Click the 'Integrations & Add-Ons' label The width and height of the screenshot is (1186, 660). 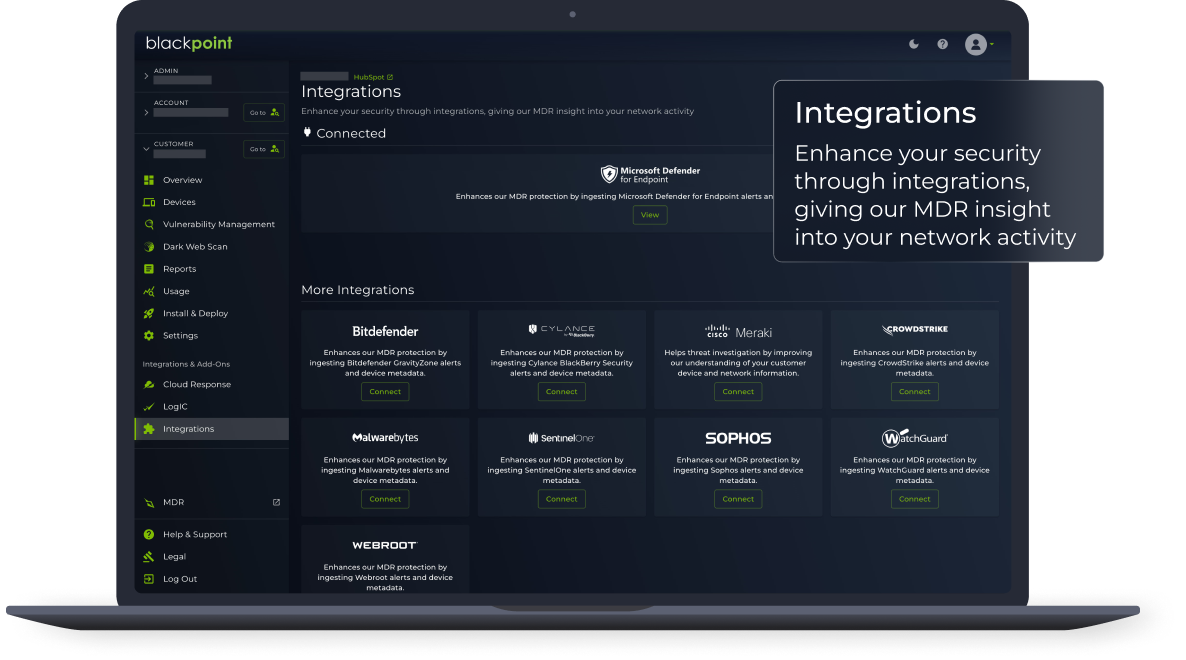[x=186, y=364]
